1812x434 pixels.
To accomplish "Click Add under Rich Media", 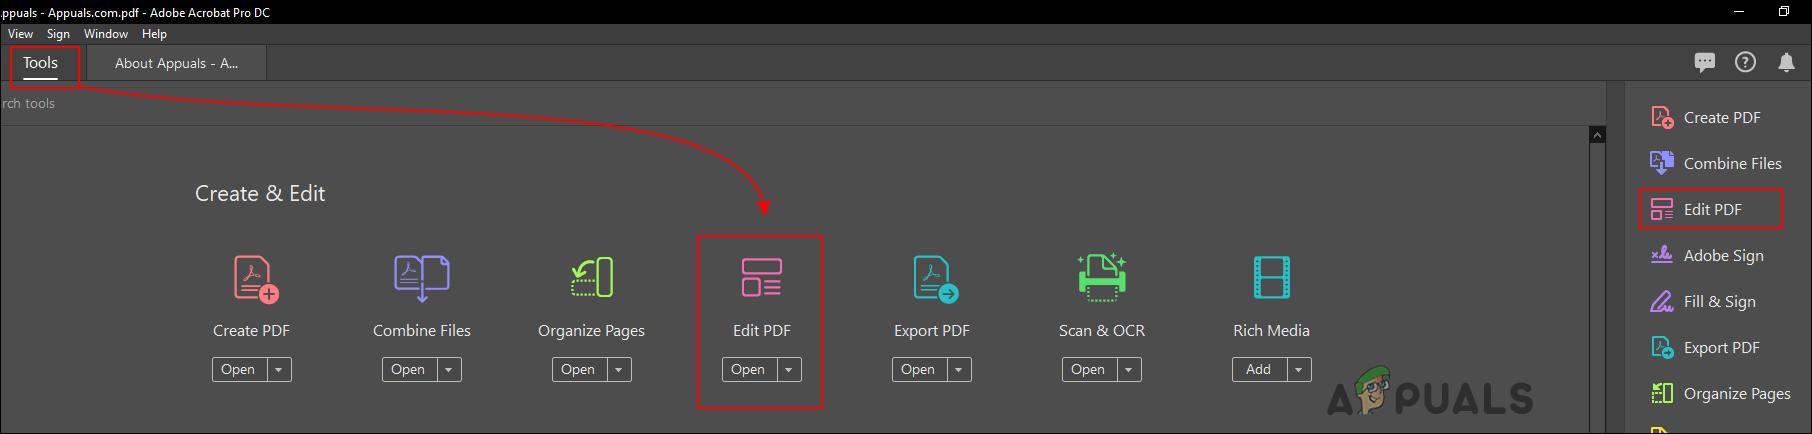I will (1259, 370).
